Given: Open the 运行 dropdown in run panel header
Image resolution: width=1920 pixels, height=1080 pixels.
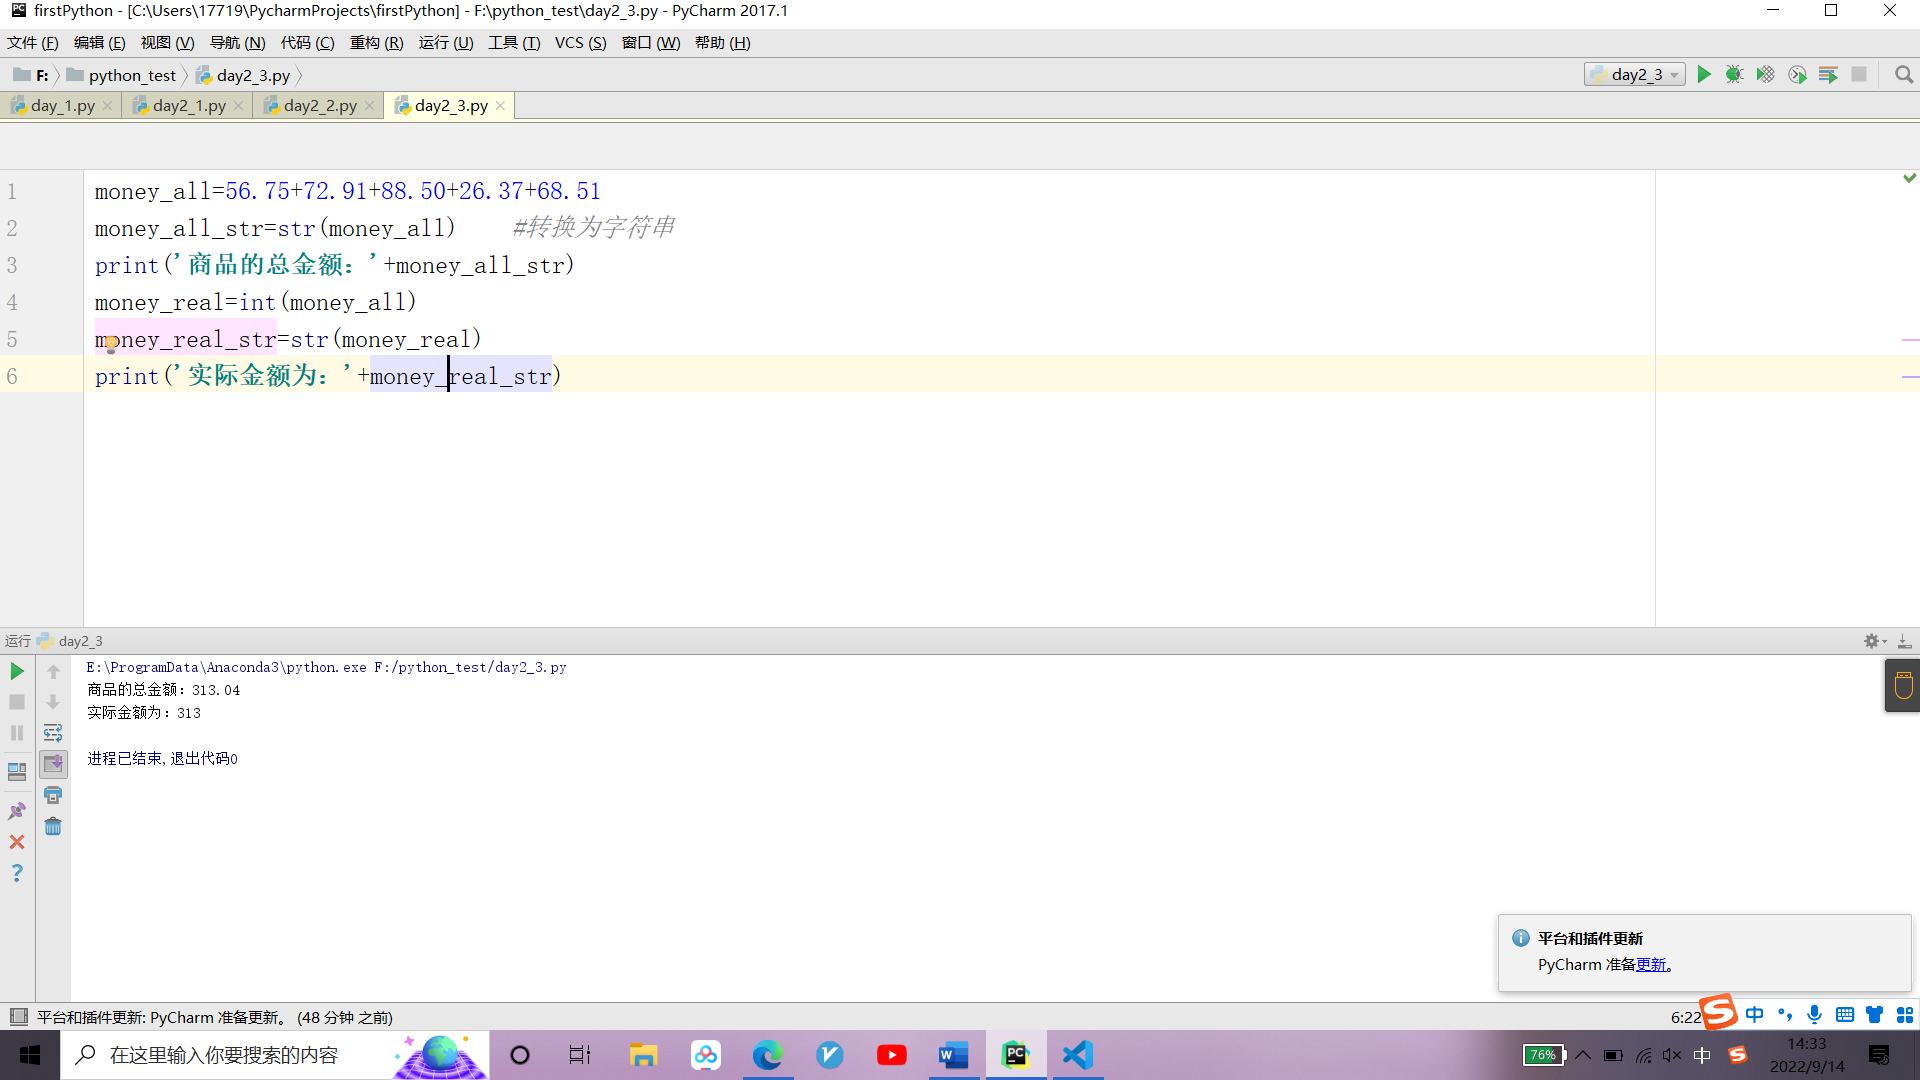Looking at the screenshot, I should (18, 641).
